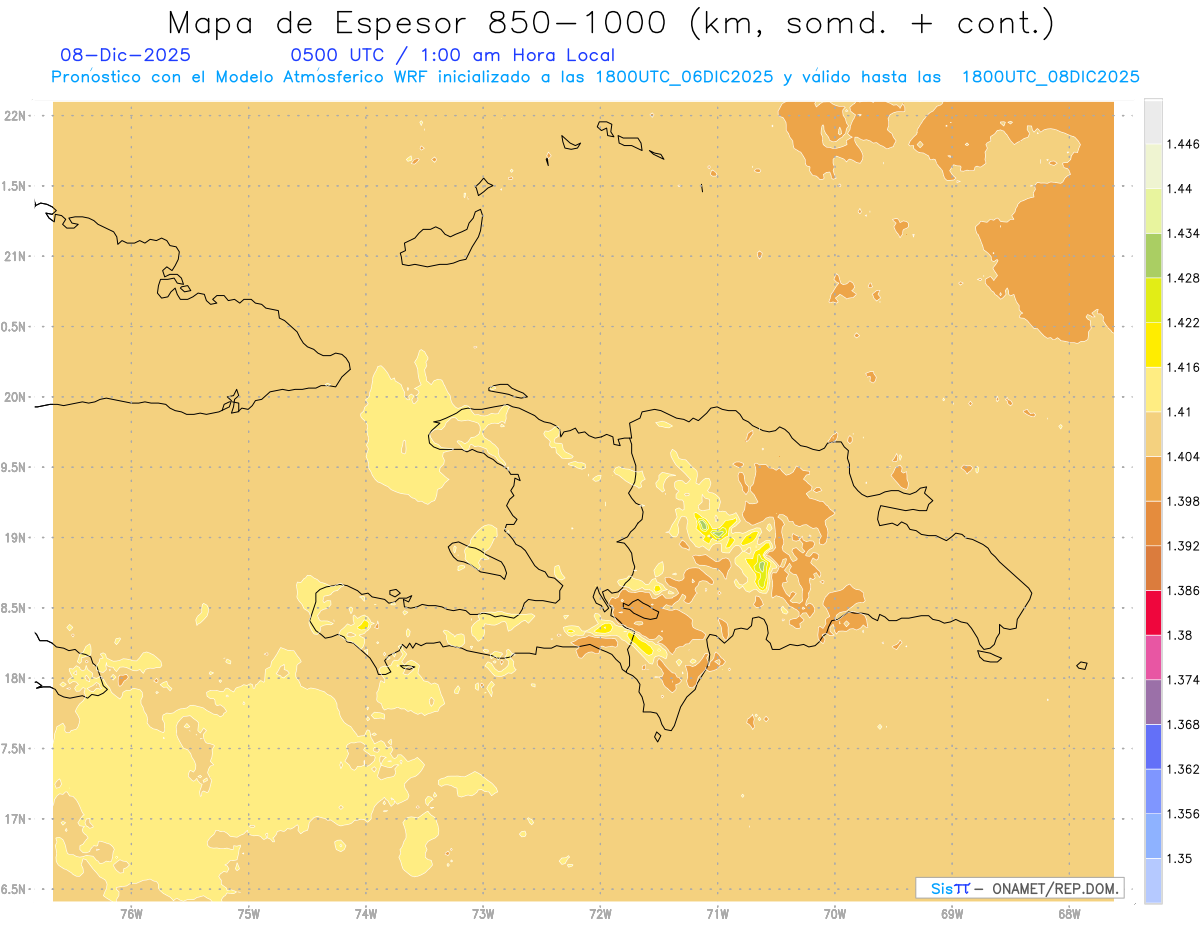This screenshot has height=927, width=1200.
Task: Click the 73W longitude label
Action: coord(483,913)
